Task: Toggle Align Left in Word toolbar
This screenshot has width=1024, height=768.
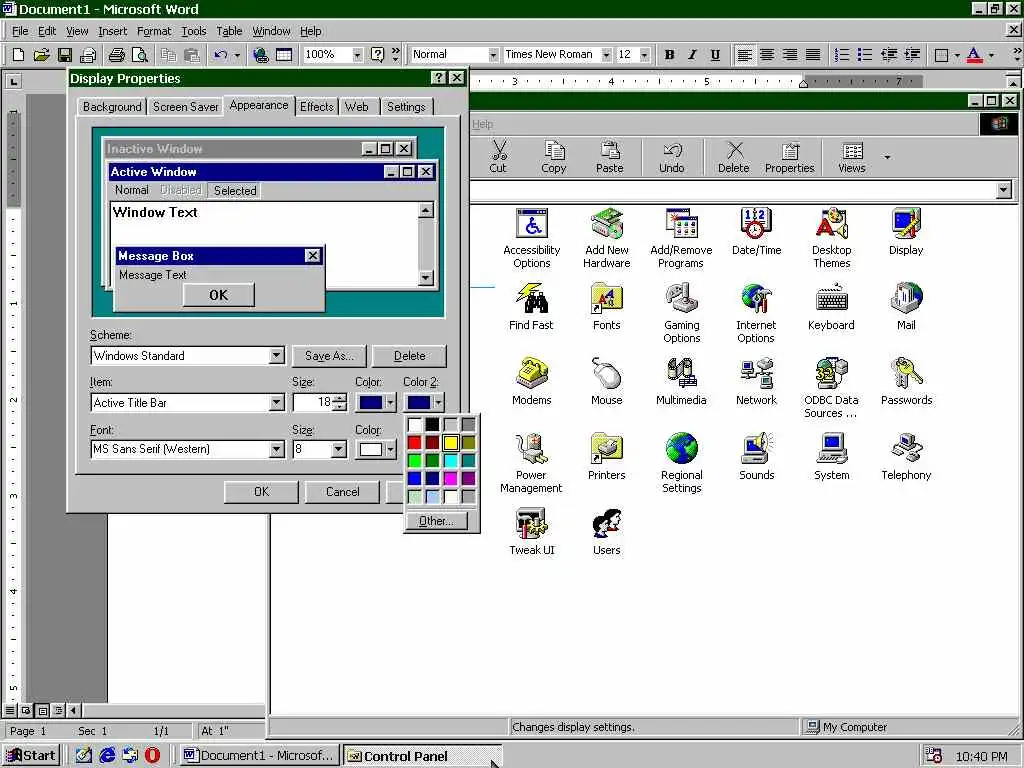Action: [744, 55]
